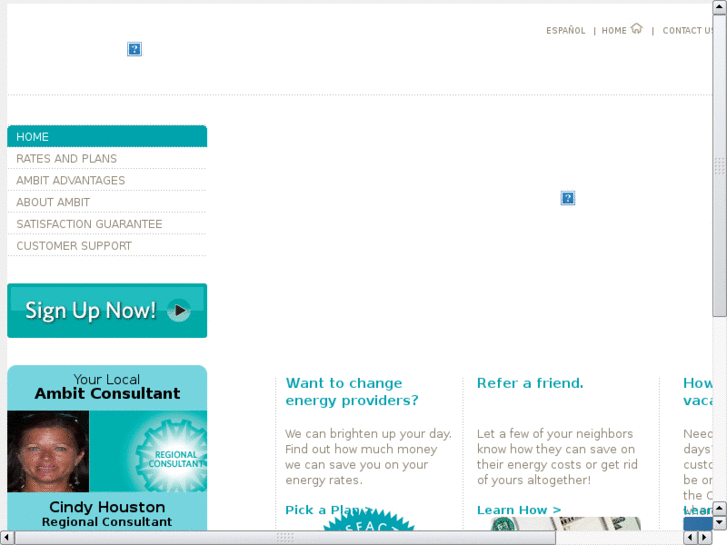
Task: Click the Refer a friend. heading
Action: [x=530, y=383]
